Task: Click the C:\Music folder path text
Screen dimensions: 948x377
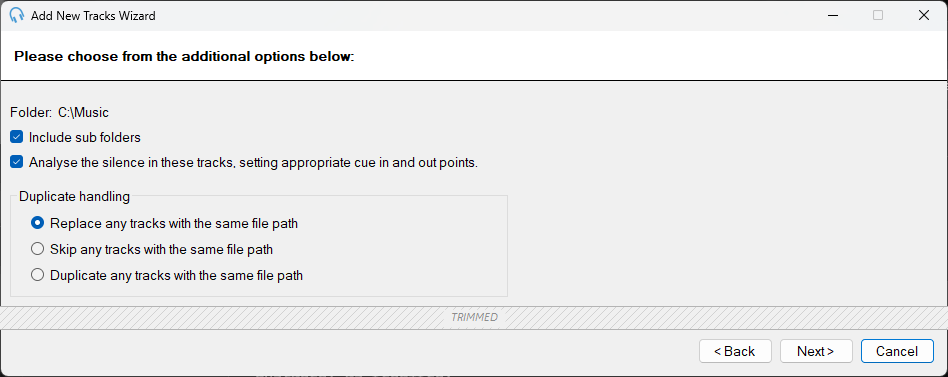Action: point(83,112)
